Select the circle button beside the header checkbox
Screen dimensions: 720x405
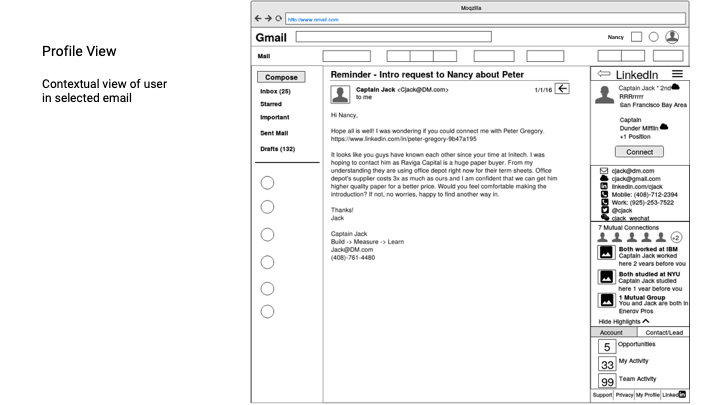[x=654, y=37]
